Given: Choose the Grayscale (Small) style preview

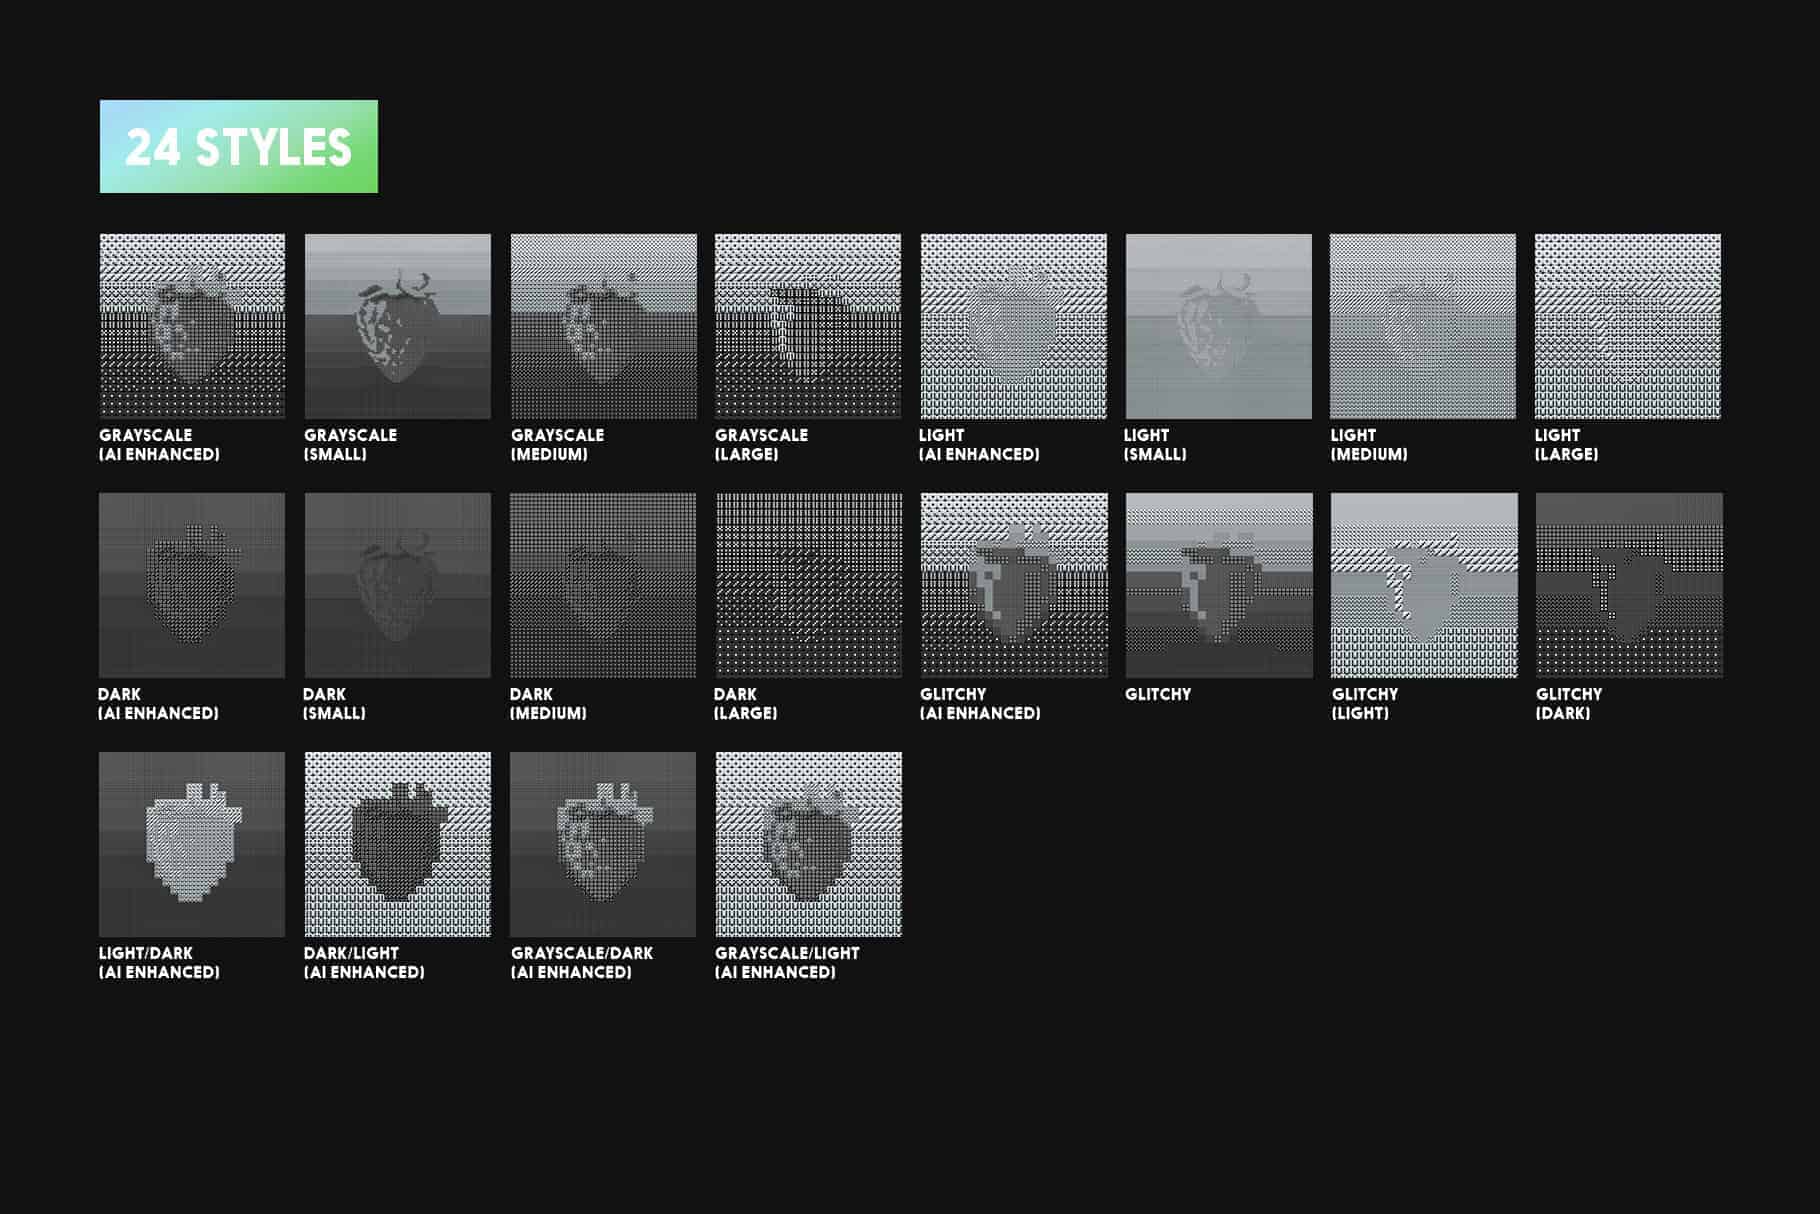Looking at the screenshot, I should point(397,326).
